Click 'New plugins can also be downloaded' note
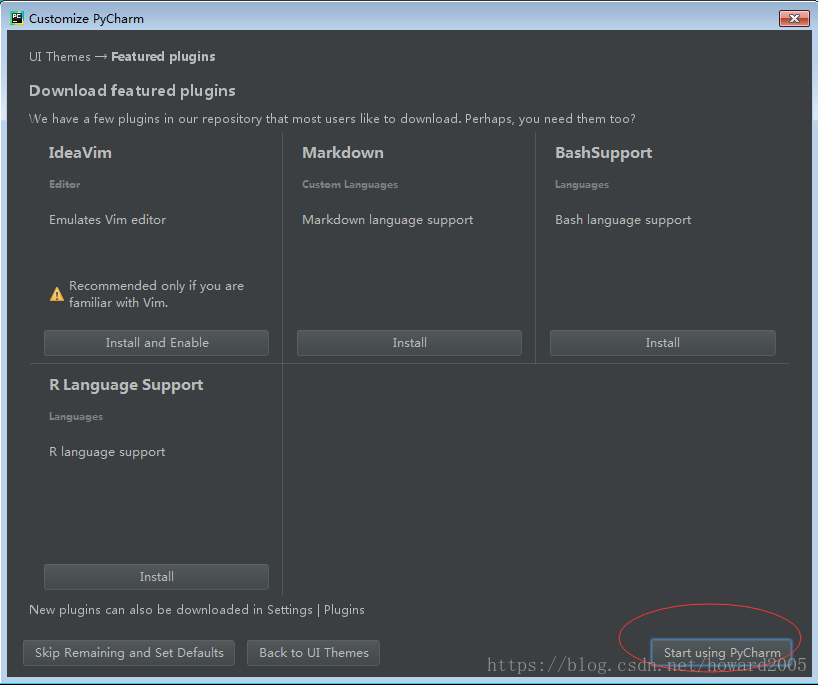The height and width of the screenshot is (685, 818). coord(197,610)
